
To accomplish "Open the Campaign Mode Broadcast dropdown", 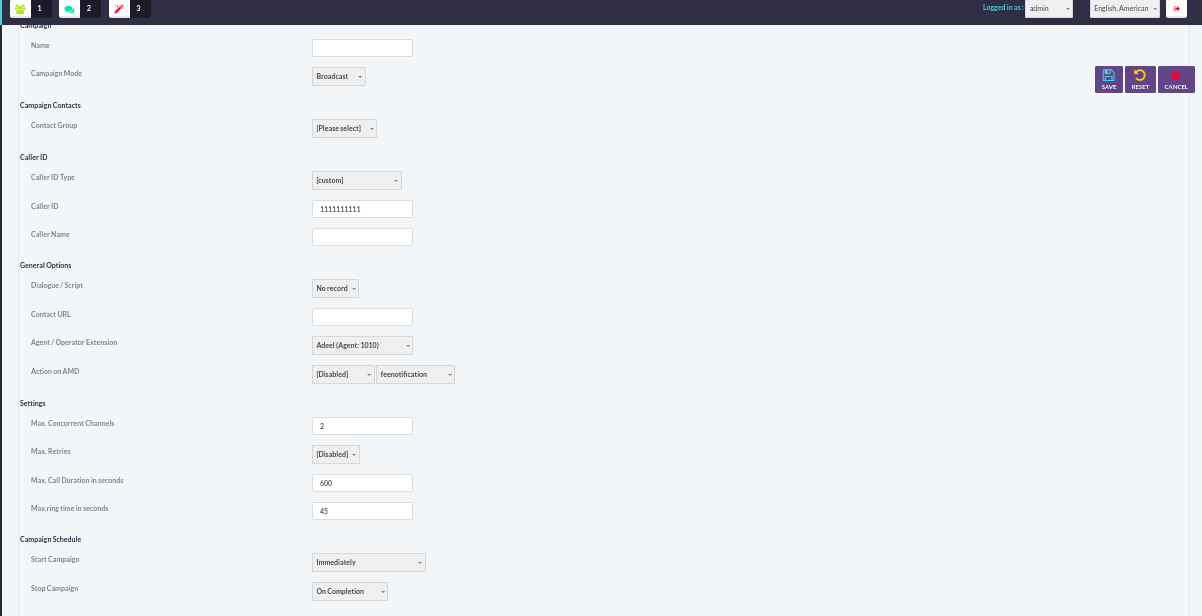I will pos(339,76).
